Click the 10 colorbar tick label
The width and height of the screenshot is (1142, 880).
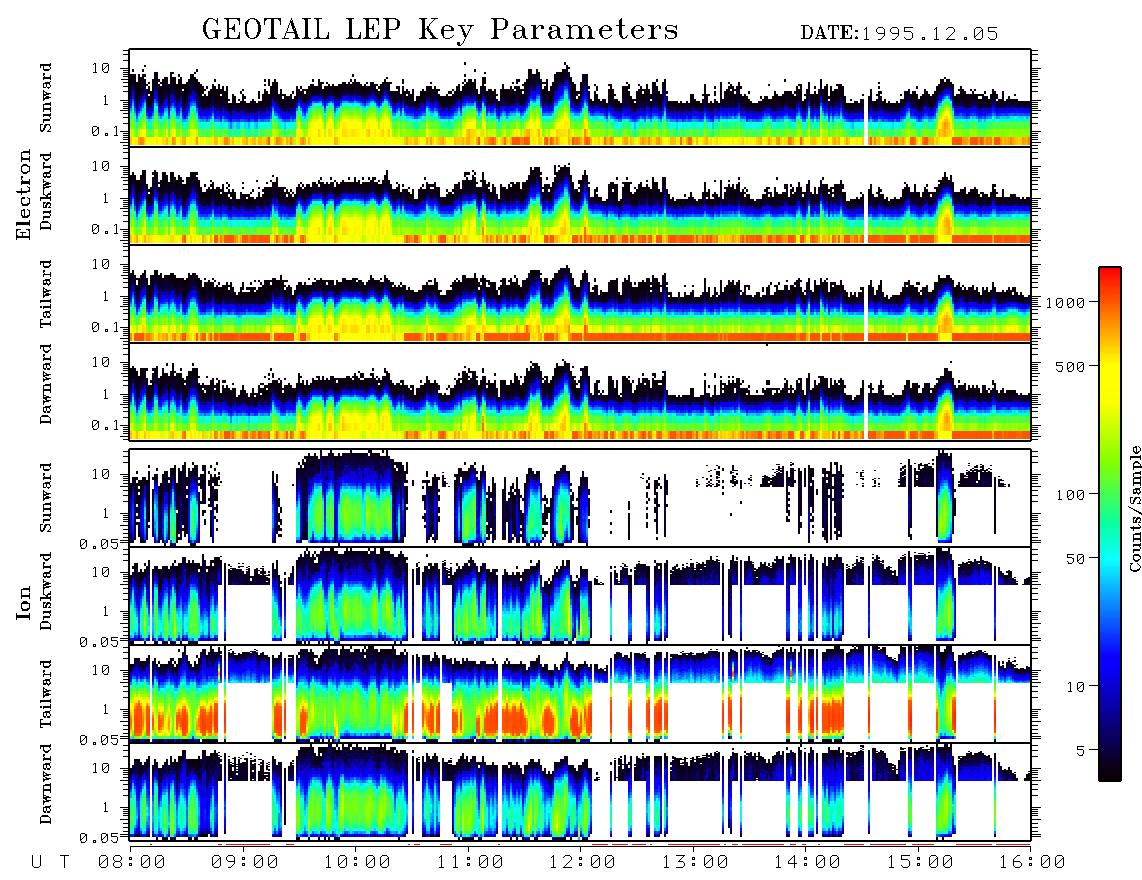1075,686
